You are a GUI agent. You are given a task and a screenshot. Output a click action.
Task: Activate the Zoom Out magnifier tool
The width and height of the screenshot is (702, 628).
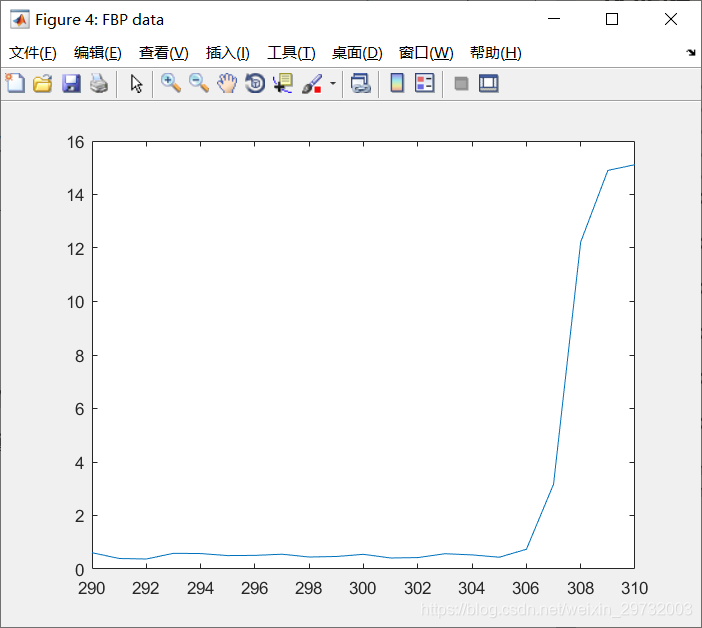pos(199,83)
